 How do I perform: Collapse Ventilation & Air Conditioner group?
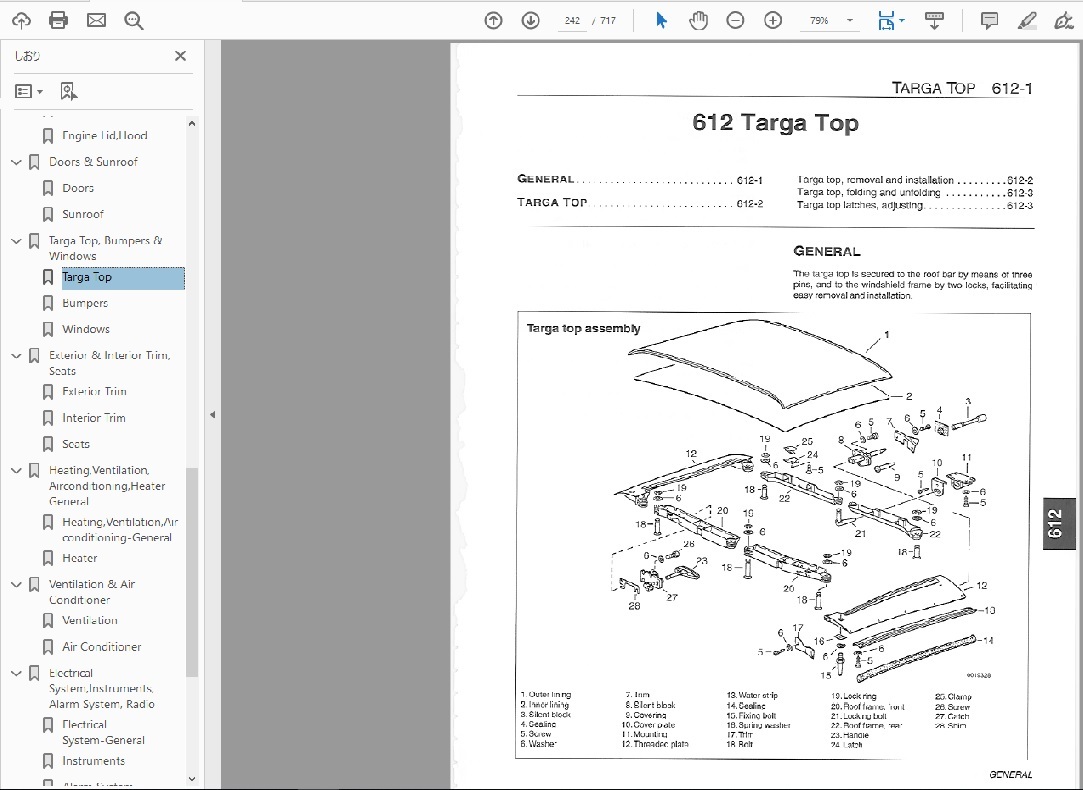(17, 584)
